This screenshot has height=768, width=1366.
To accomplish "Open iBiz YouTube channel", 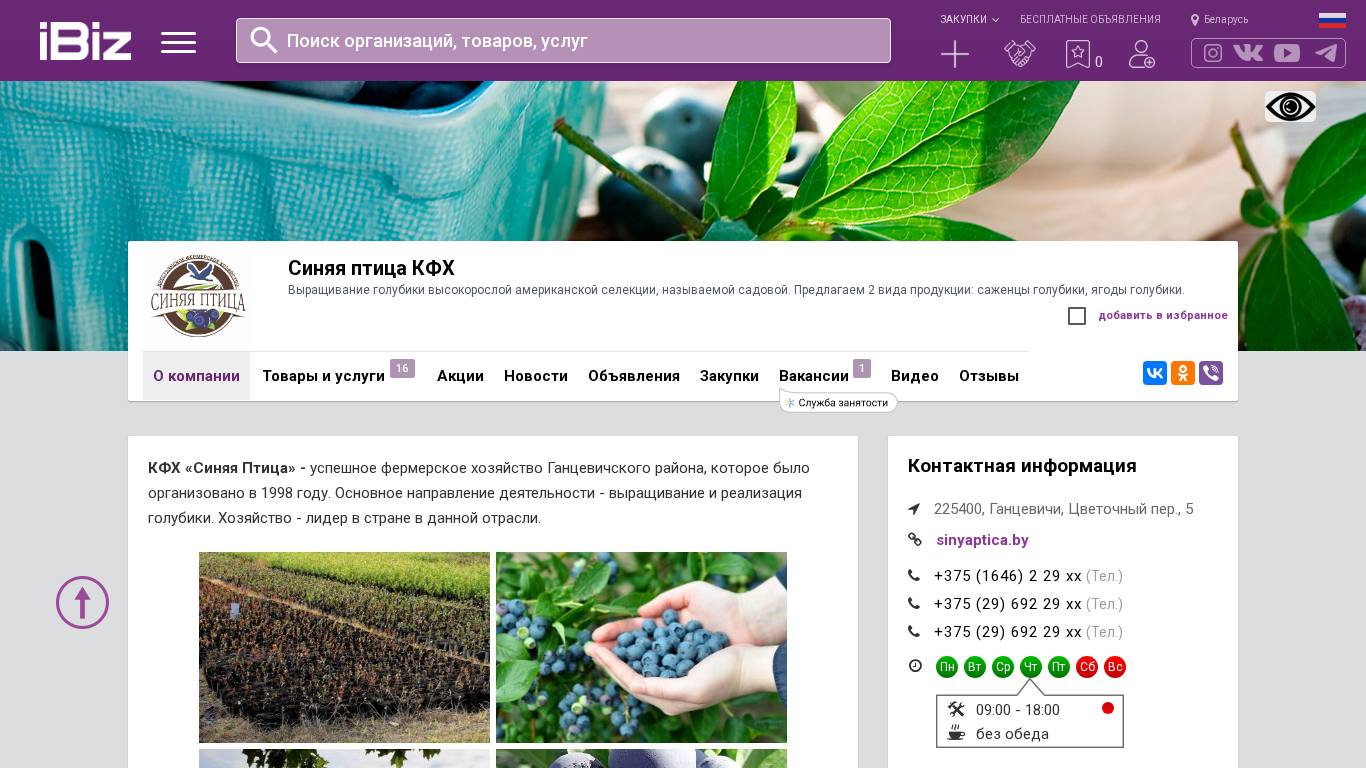I will 1287,53.
